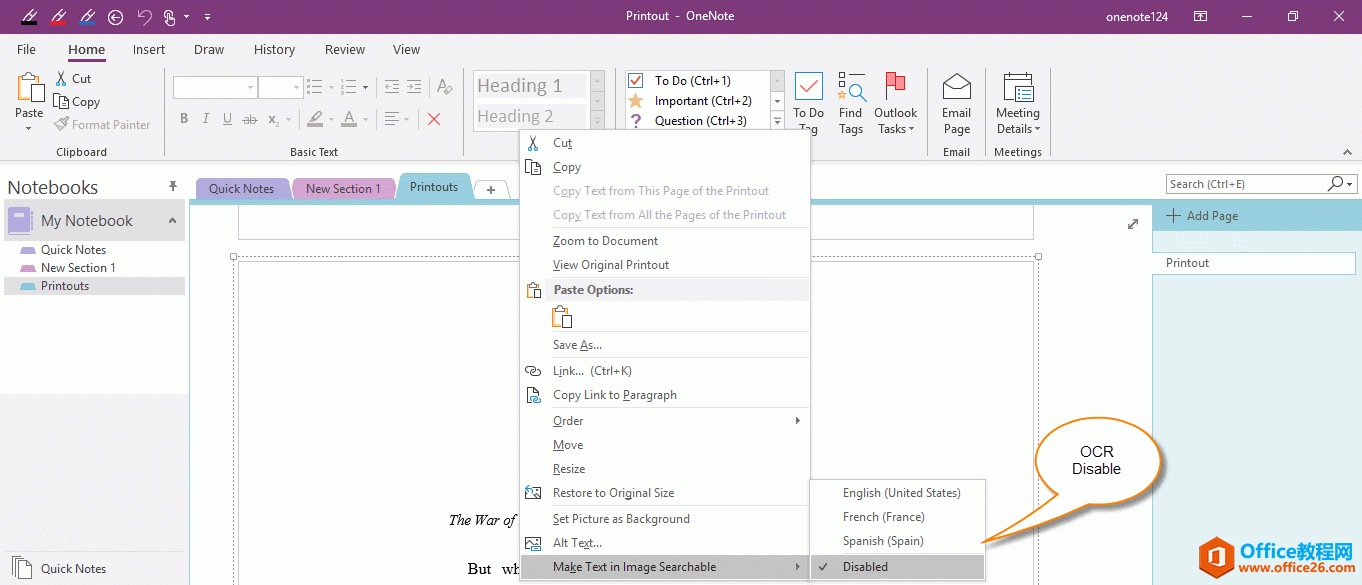Select the Clear Formatting red X icon
This screenshot has width=1362, height=585.
[x=433, y=118]
